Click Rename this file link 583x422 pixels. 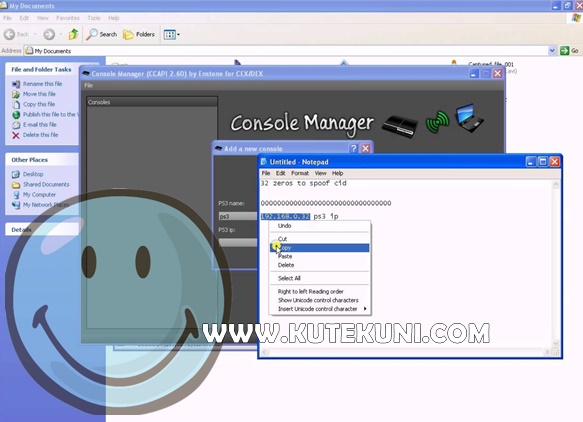point(42,84)
